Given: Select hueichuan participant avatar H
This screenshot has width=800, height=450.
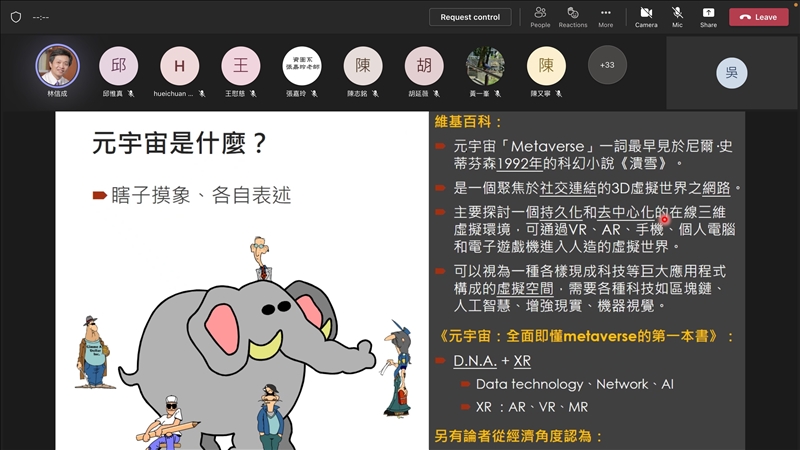Looking at the screenshot, I should pos(180,66).
